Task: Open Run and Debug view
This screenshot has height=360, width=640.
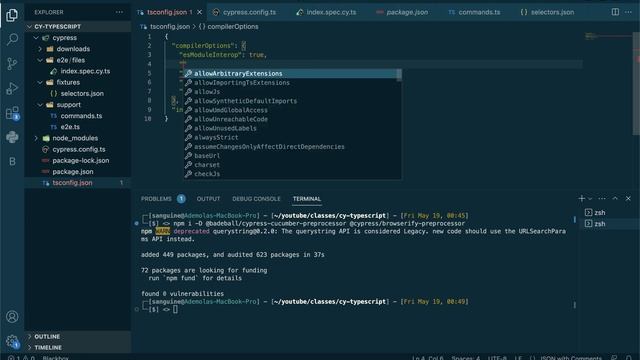Action: tap(12, 88)
